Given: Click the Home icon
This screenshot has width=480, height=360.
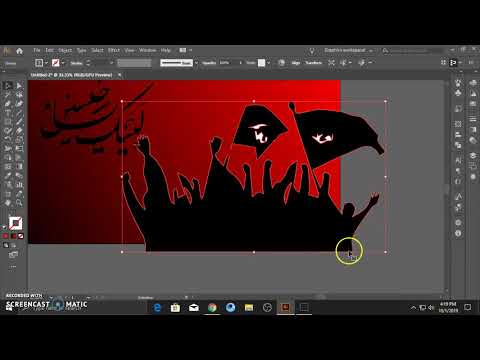Looking at the screenshot, I should pos(19,51).
